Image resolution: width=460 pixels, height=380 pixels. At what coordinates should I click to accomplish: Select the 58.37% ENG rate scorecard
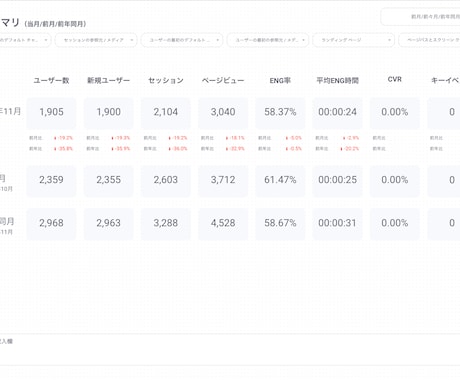[x=280, y=113]
